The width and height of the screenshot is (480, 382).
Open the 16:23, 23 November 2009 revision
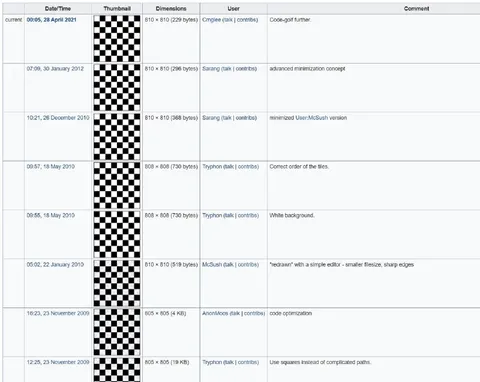coord(58,313)
